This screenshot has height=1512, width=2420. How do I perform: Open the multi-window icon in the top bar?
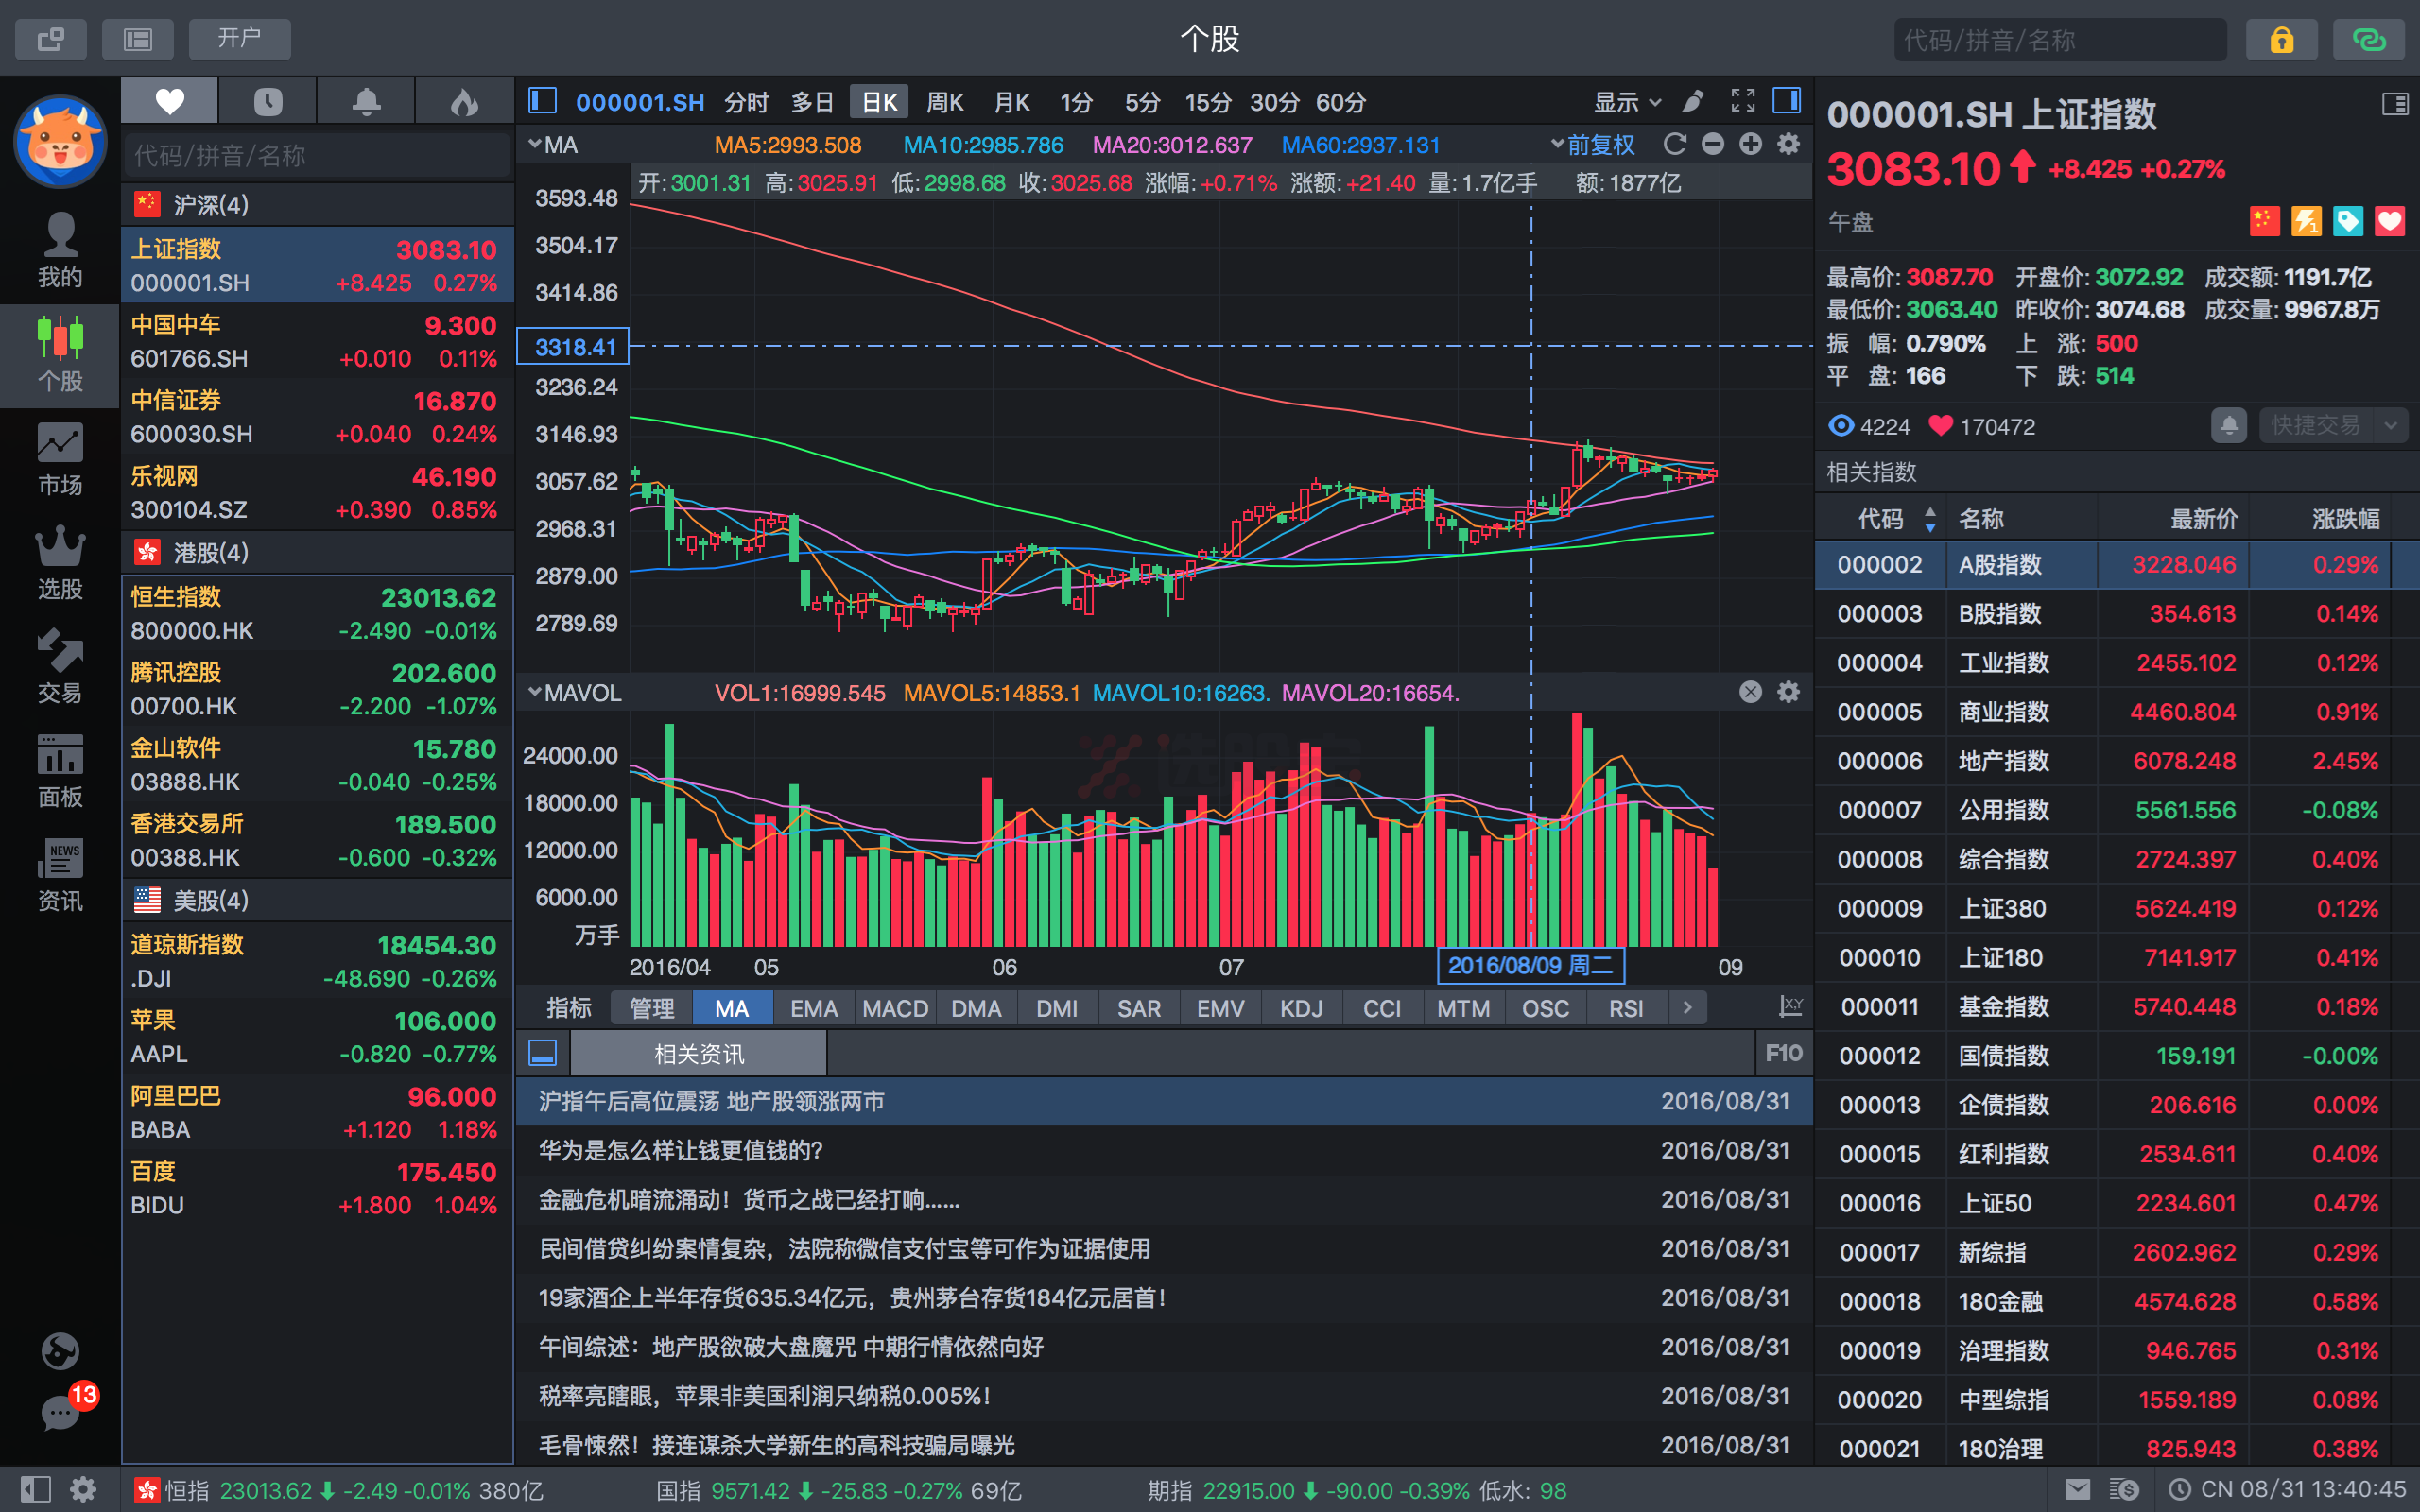(x=51, y=39)
